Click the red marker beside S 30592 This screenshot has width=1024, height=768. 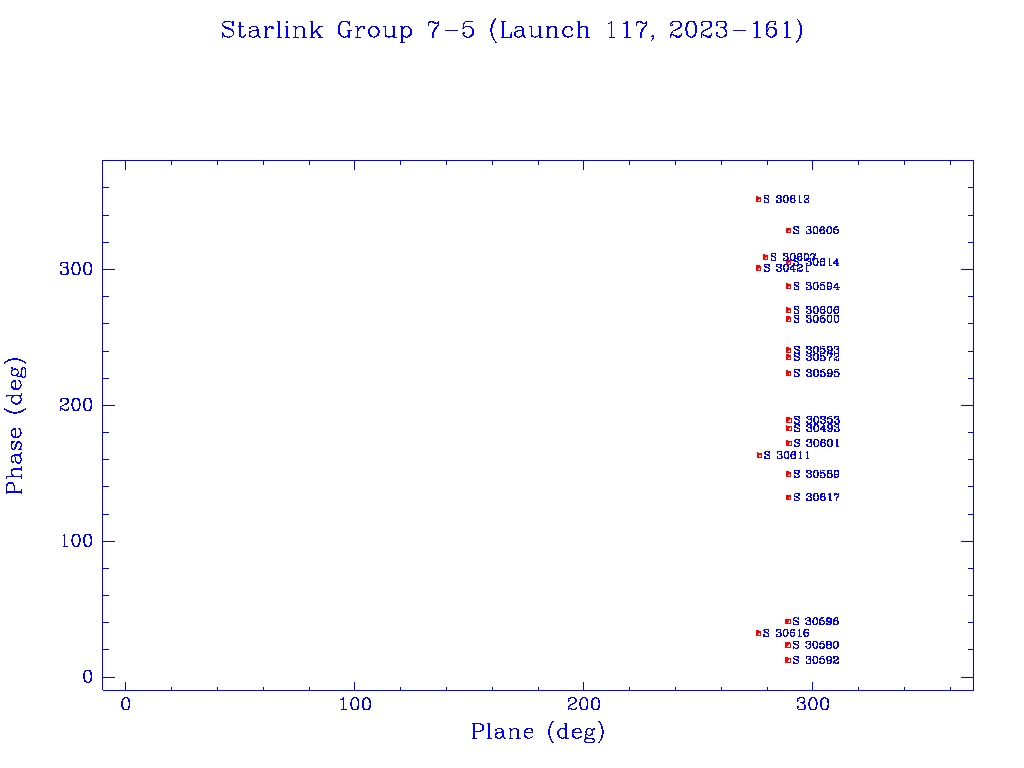click(788, 660)
